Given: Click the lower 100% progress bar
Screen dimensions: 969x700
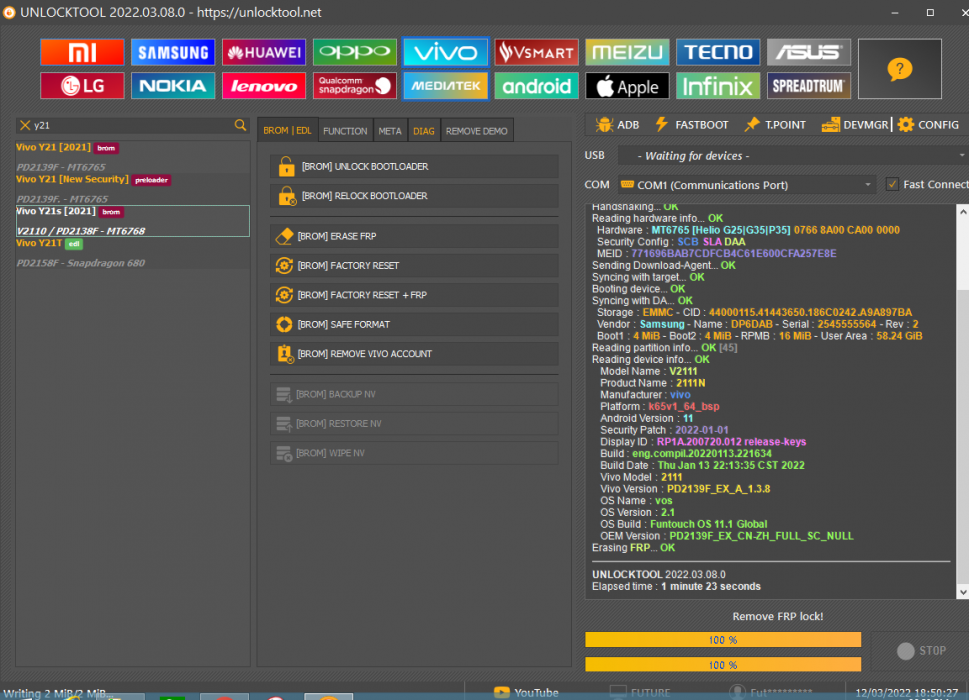Looking at the screenshot, I should click(723, 665).
